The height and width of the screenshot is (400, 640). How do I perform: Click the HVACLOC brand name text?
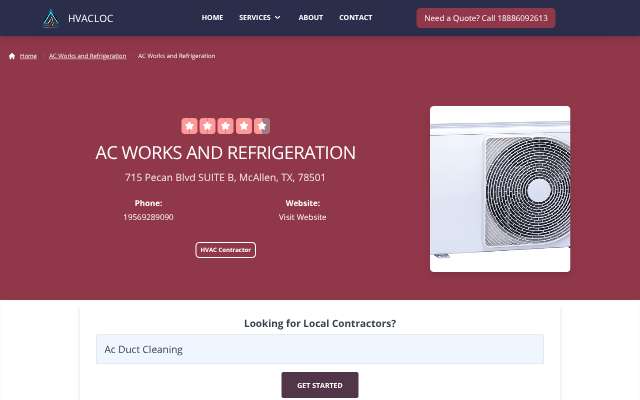(91, 18)
